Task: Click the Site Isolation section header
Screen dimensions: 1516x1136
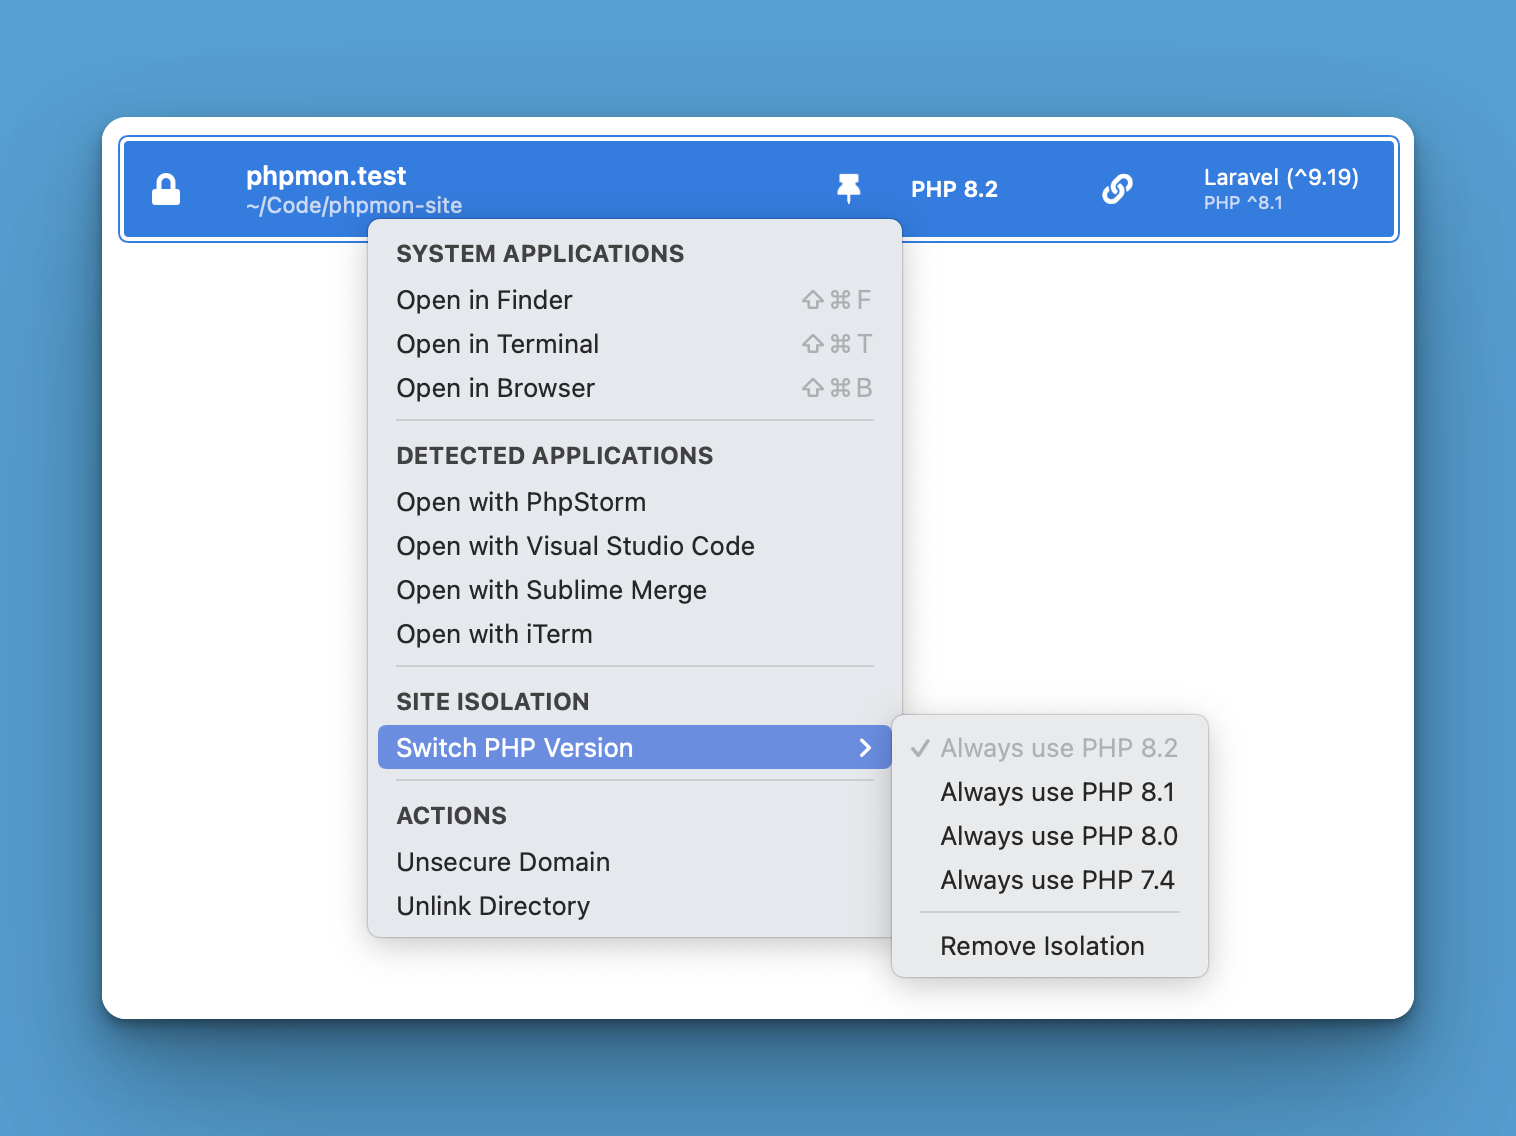Action: pos(493,702)
